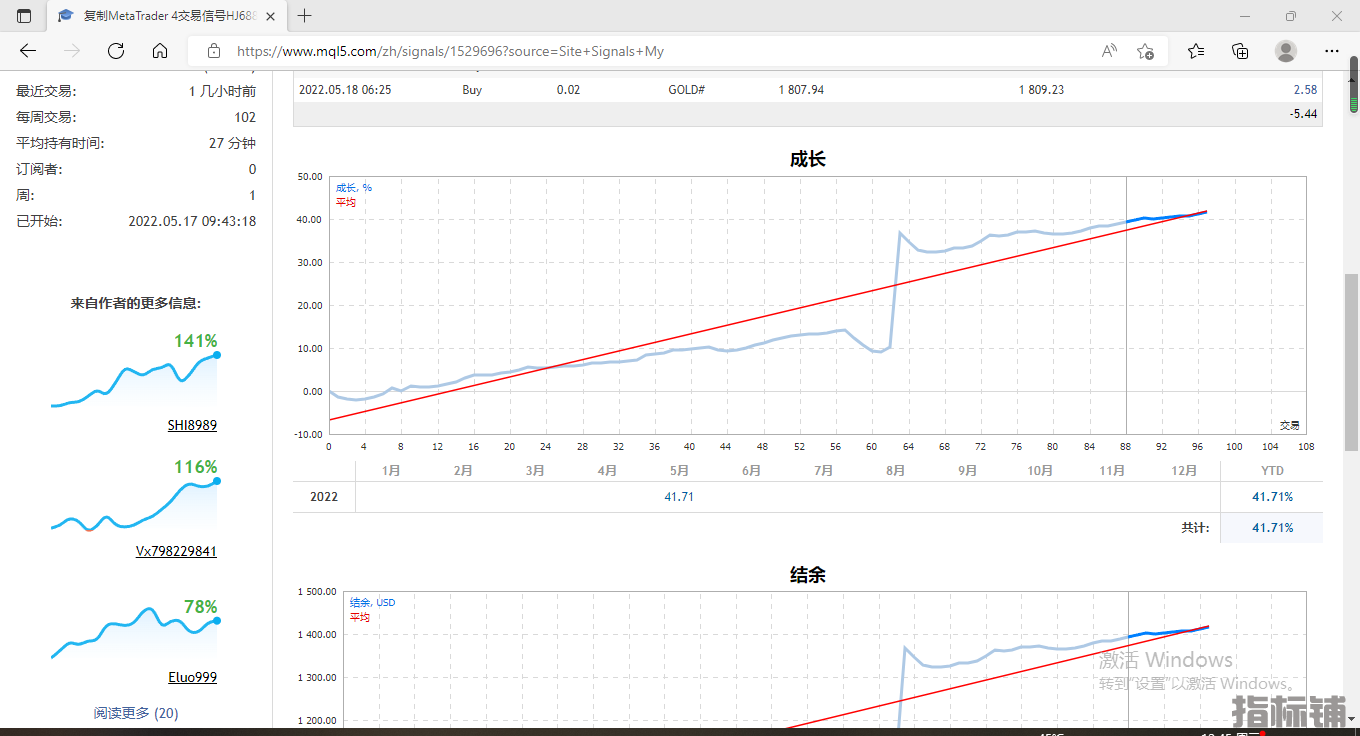The image size is (1360, 736).
Task: Click the mql5.com address bar URL
Action: tap(450, 51)
